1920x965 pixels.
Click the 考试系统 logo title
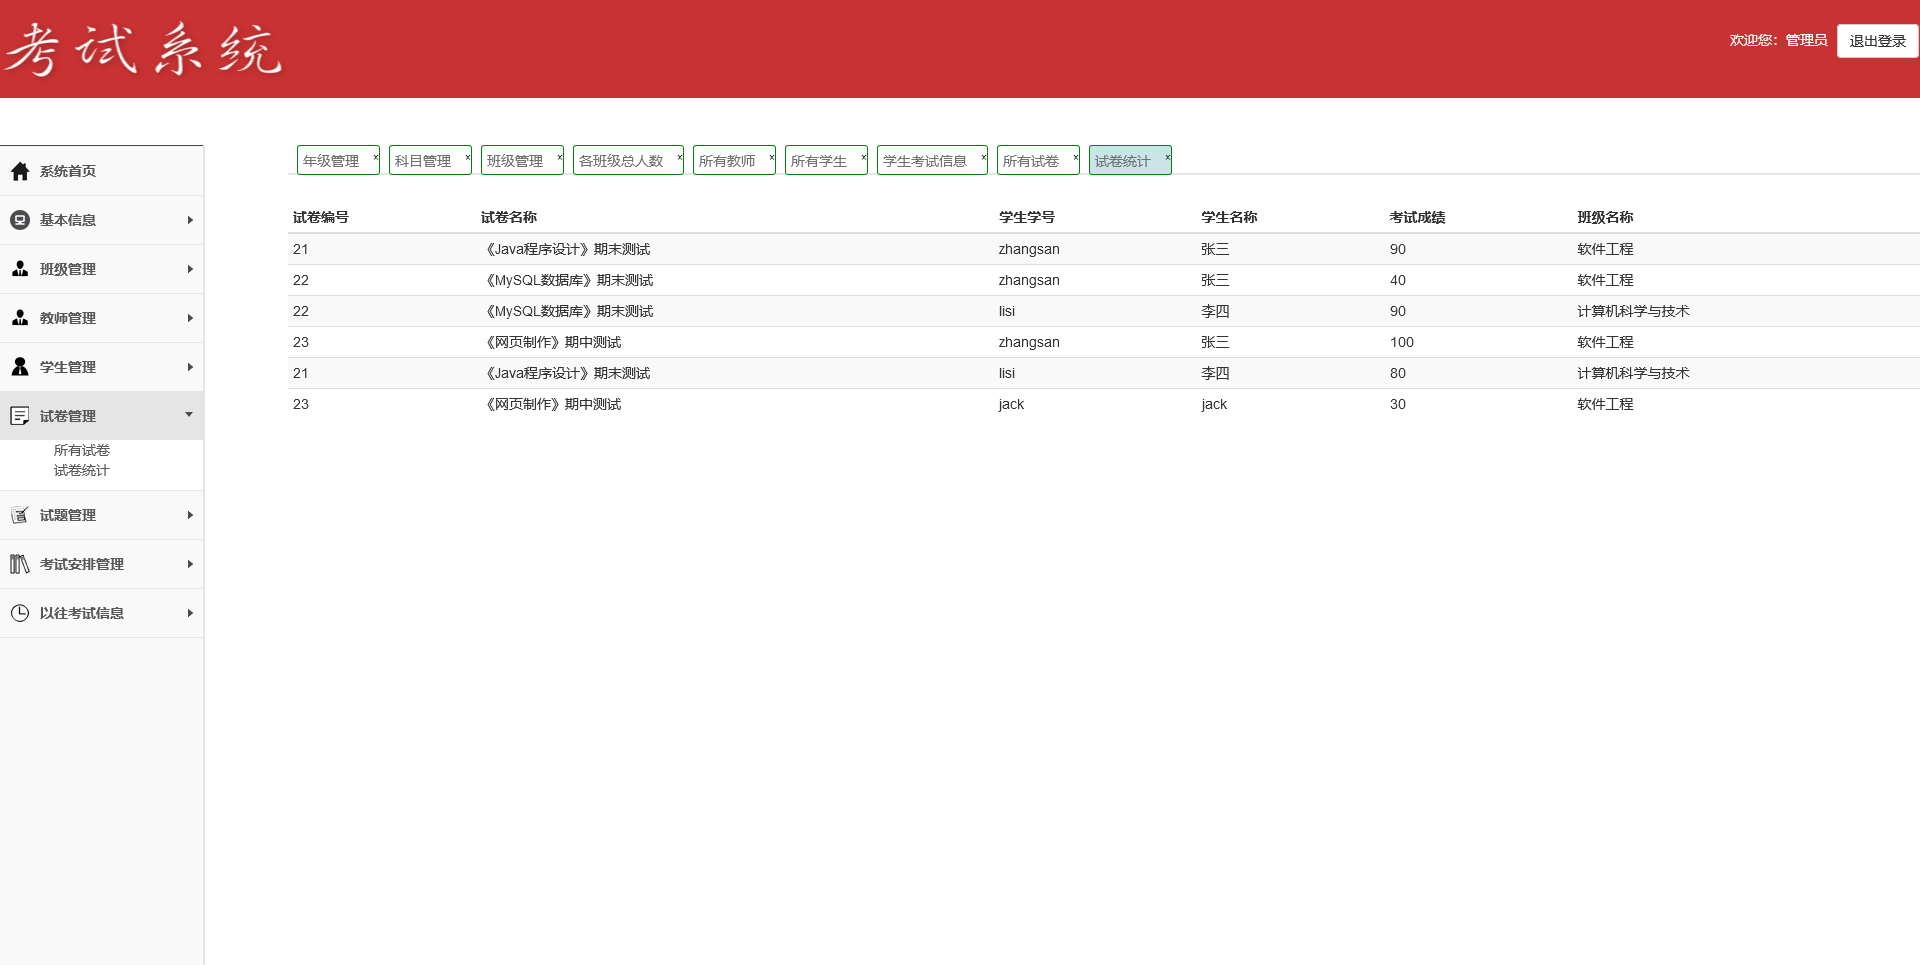[144, 49]
